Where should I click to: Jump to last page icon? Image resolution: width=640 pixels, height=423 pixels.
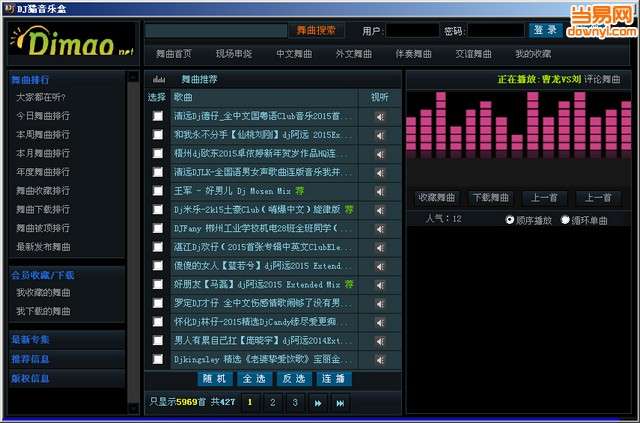[340, 403]
